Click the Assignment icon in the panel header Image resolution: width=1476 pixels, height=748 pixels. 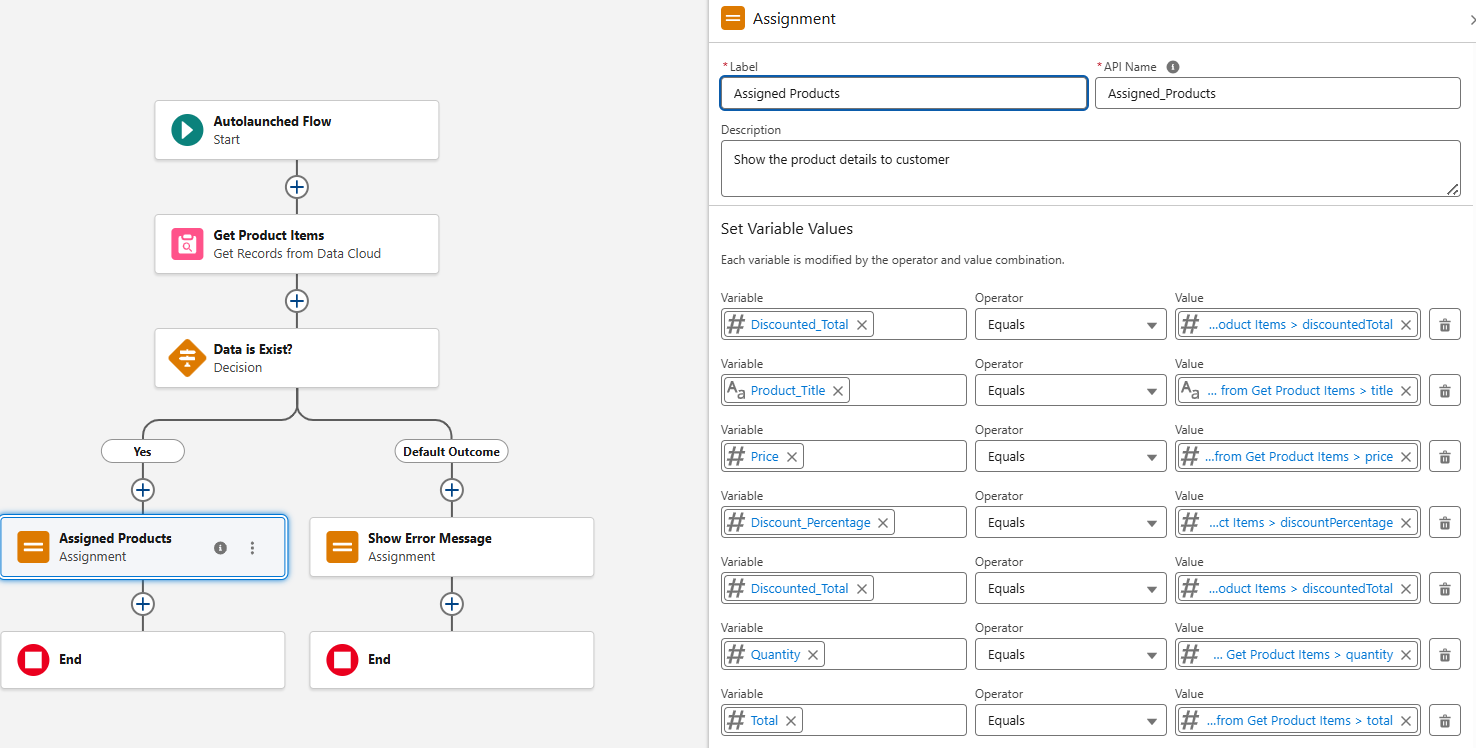(x=733, y=17)
